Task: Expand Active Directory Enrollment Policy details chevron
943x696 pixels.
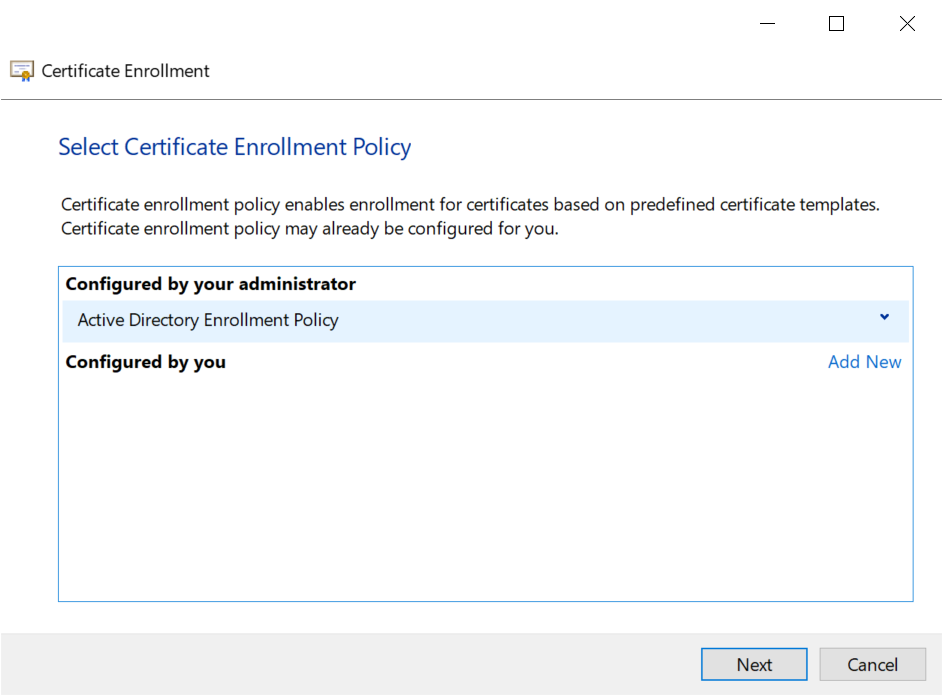Action: 884,318
